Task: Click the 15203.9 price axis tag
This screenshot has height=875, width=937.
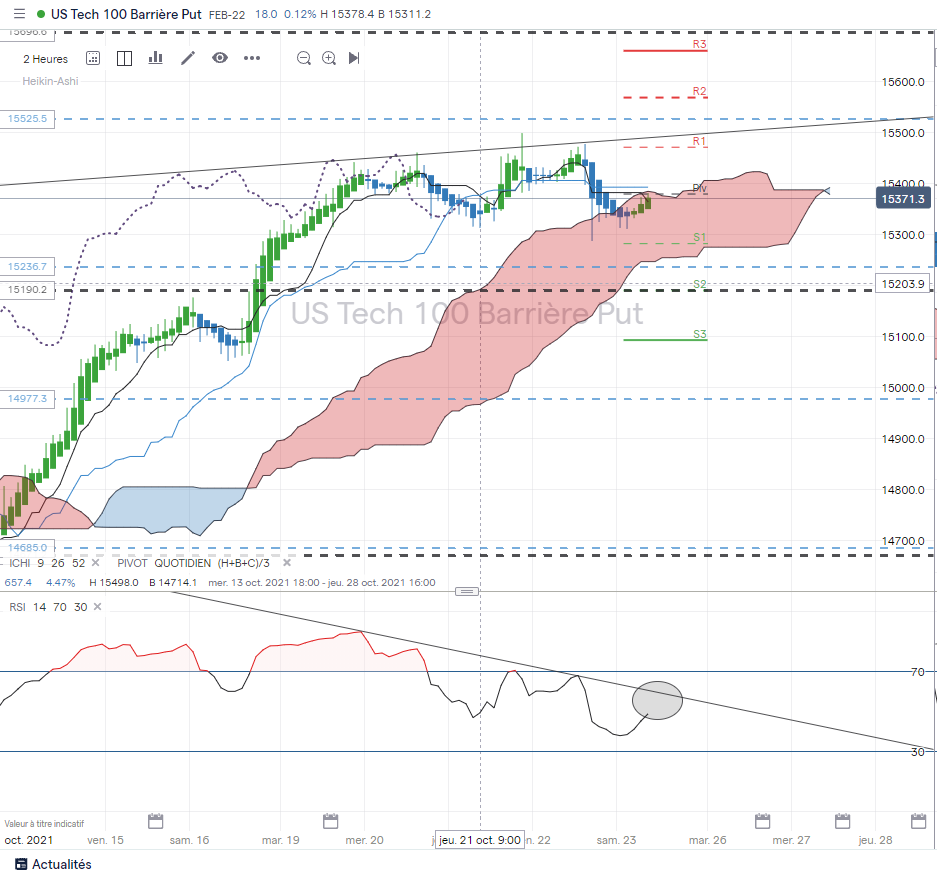Action: click(x=903, y=284)
